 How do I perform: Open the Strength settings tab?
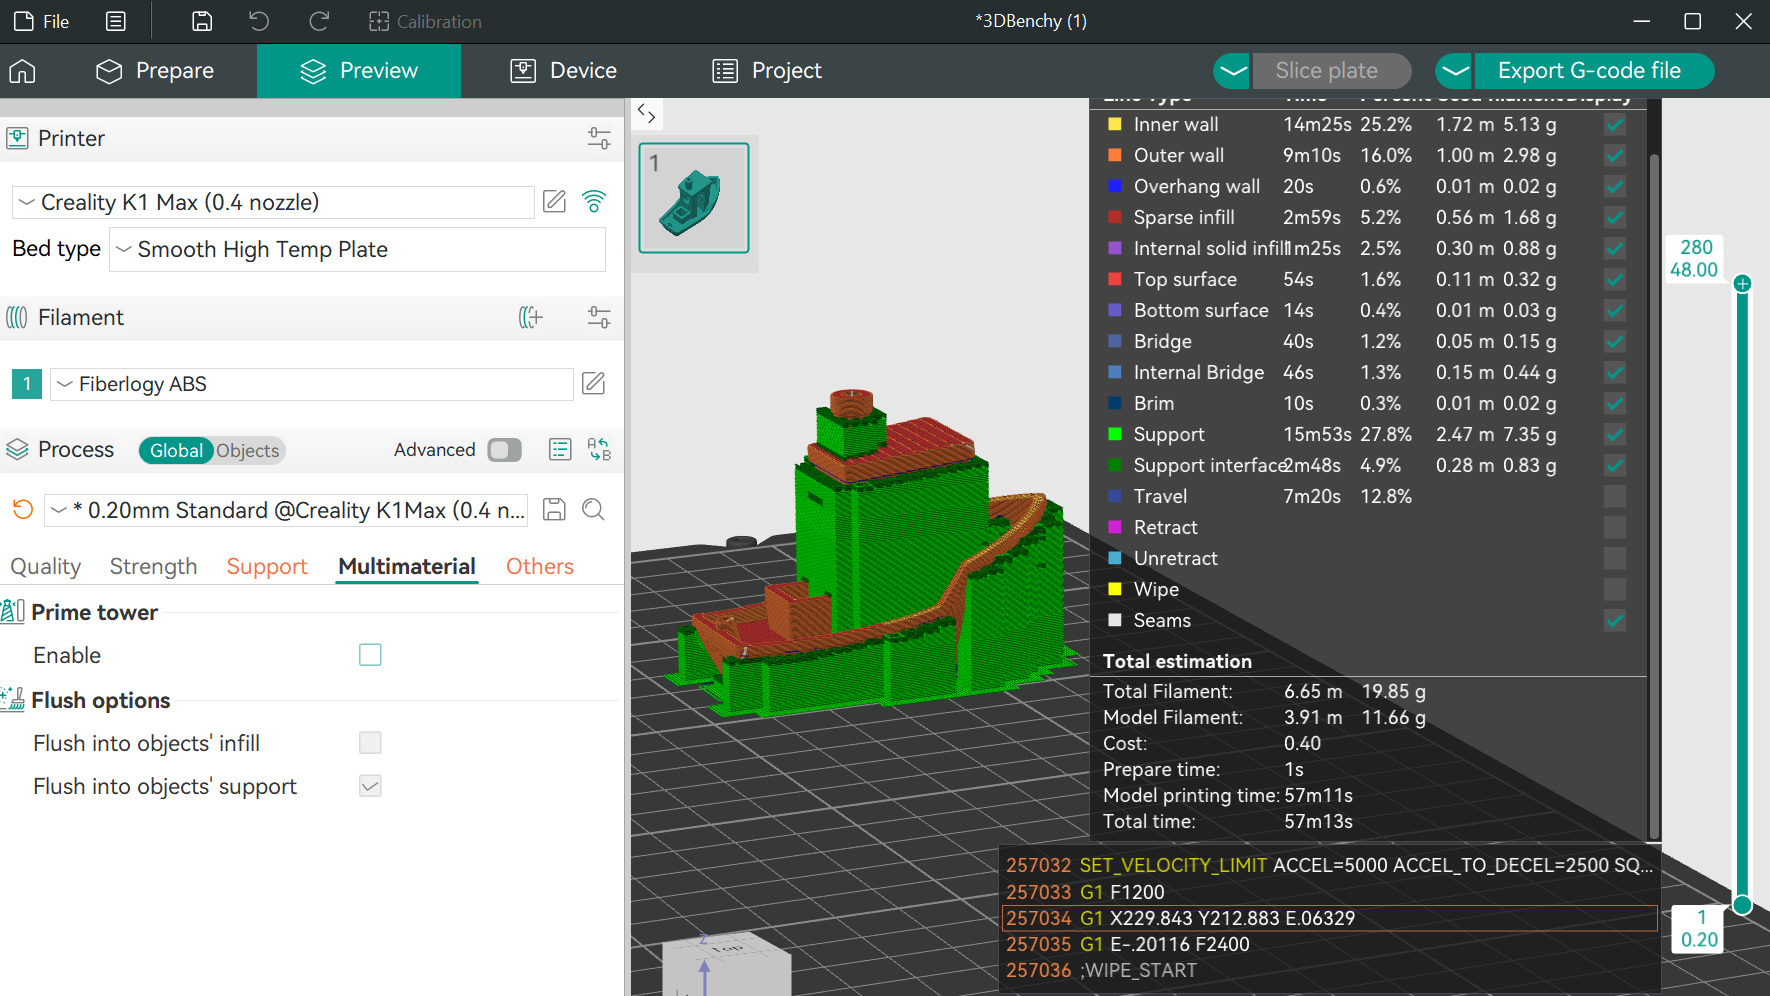[153, 567]
